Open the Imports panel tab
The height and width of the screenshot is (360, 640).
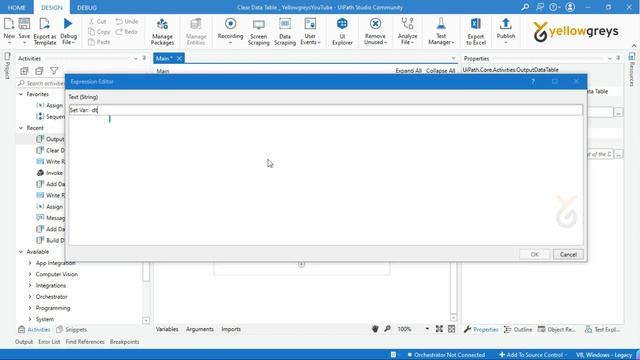(x=231, y=329)
